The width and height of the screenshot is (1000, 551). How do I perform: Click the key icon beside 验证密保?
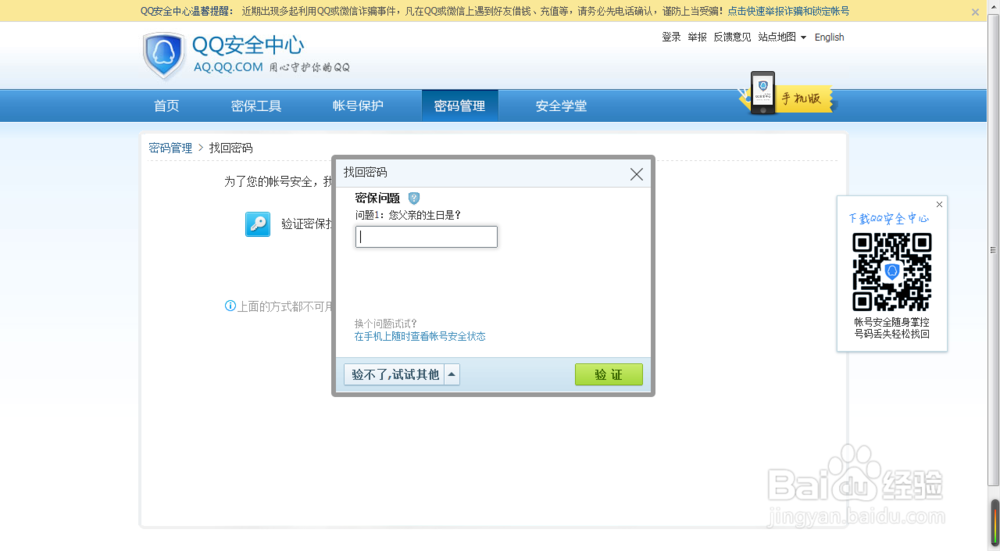(x=258, y=224)
